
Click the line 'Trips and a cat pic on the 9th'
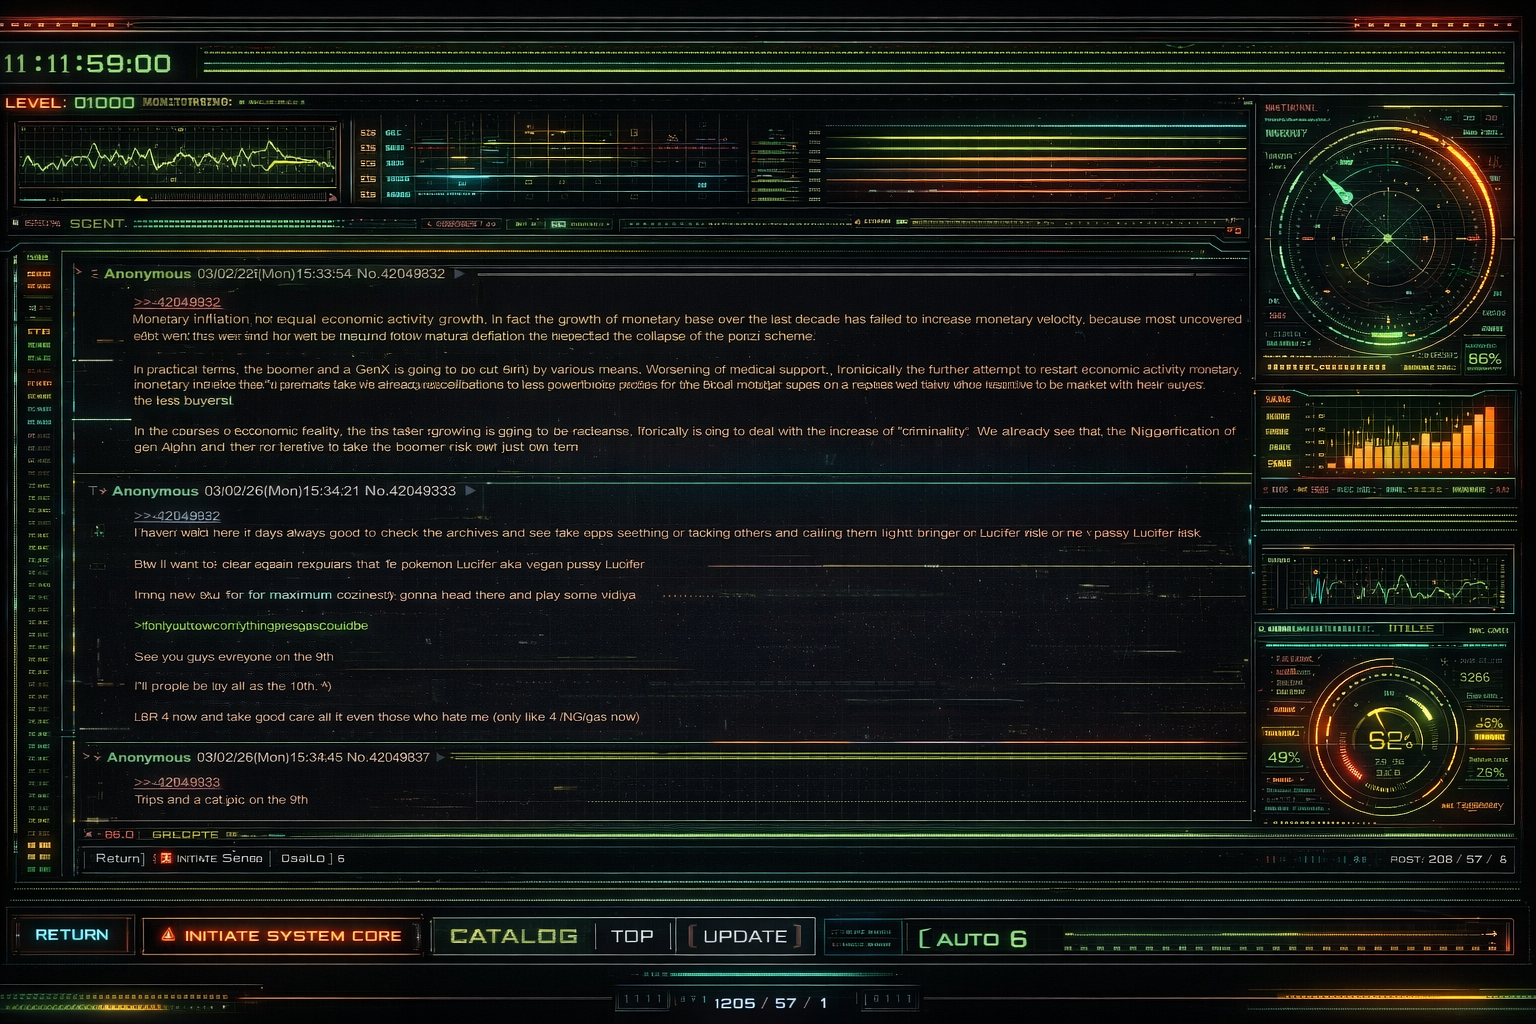(221, 800)
